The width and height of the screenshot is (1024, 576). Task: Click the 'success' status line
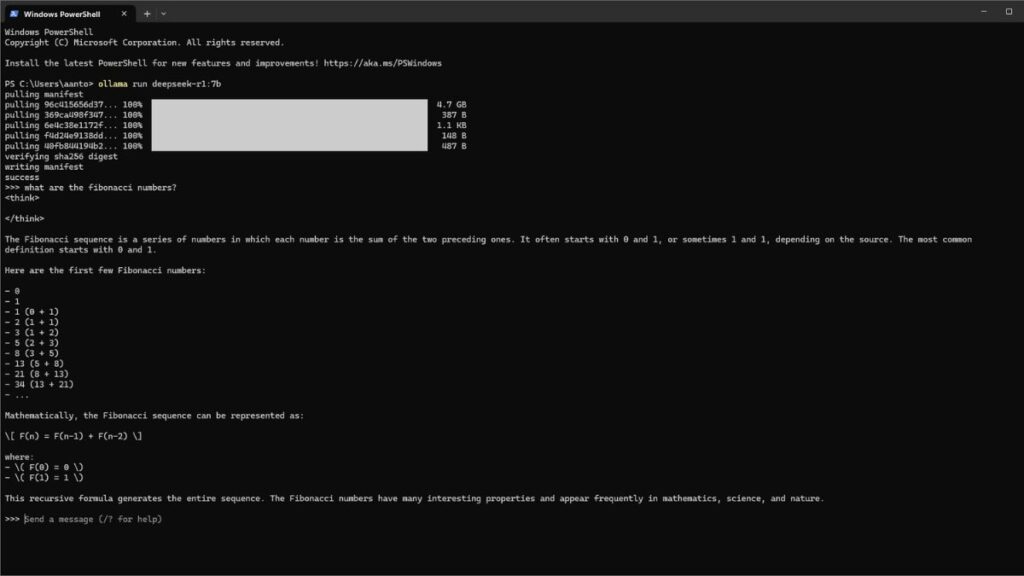[x=22, y=178]
